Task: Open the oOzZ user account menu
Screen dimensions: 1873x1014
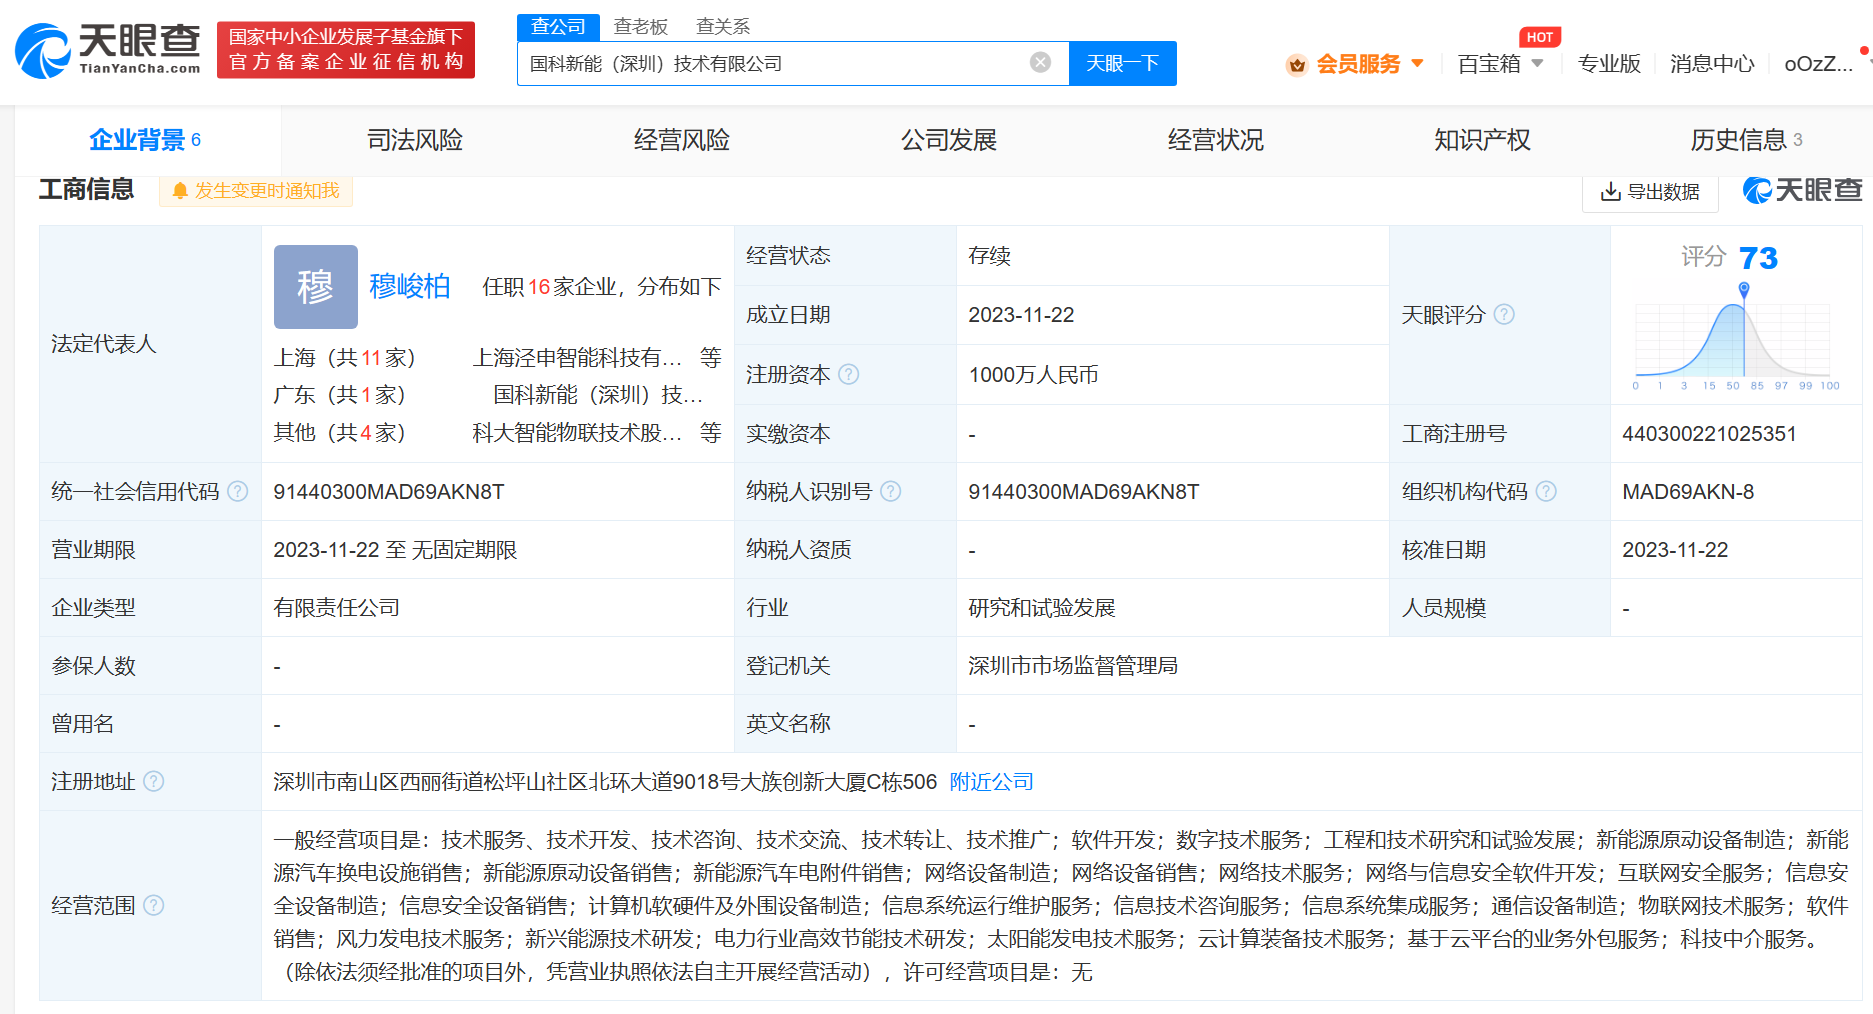Action: [x=1818, y=64]
